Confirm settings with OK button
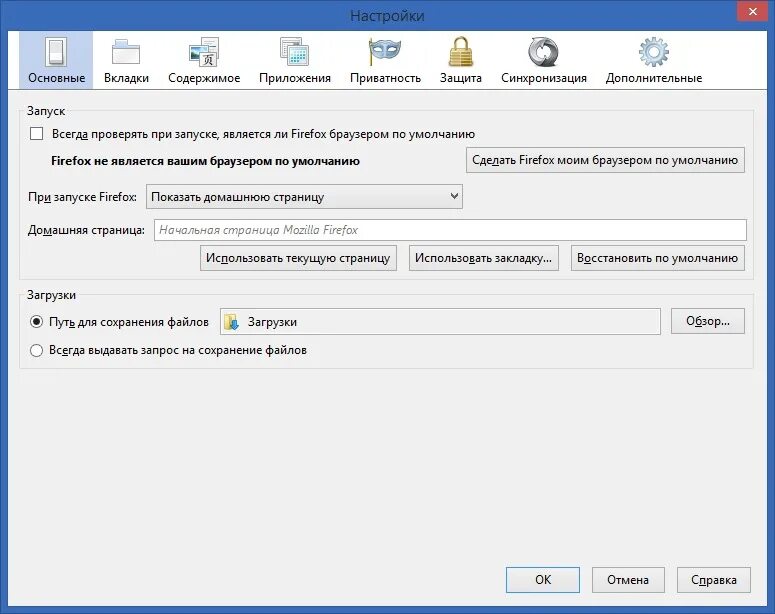Screen dimensions: 775x614 click(x=543, y=580)
